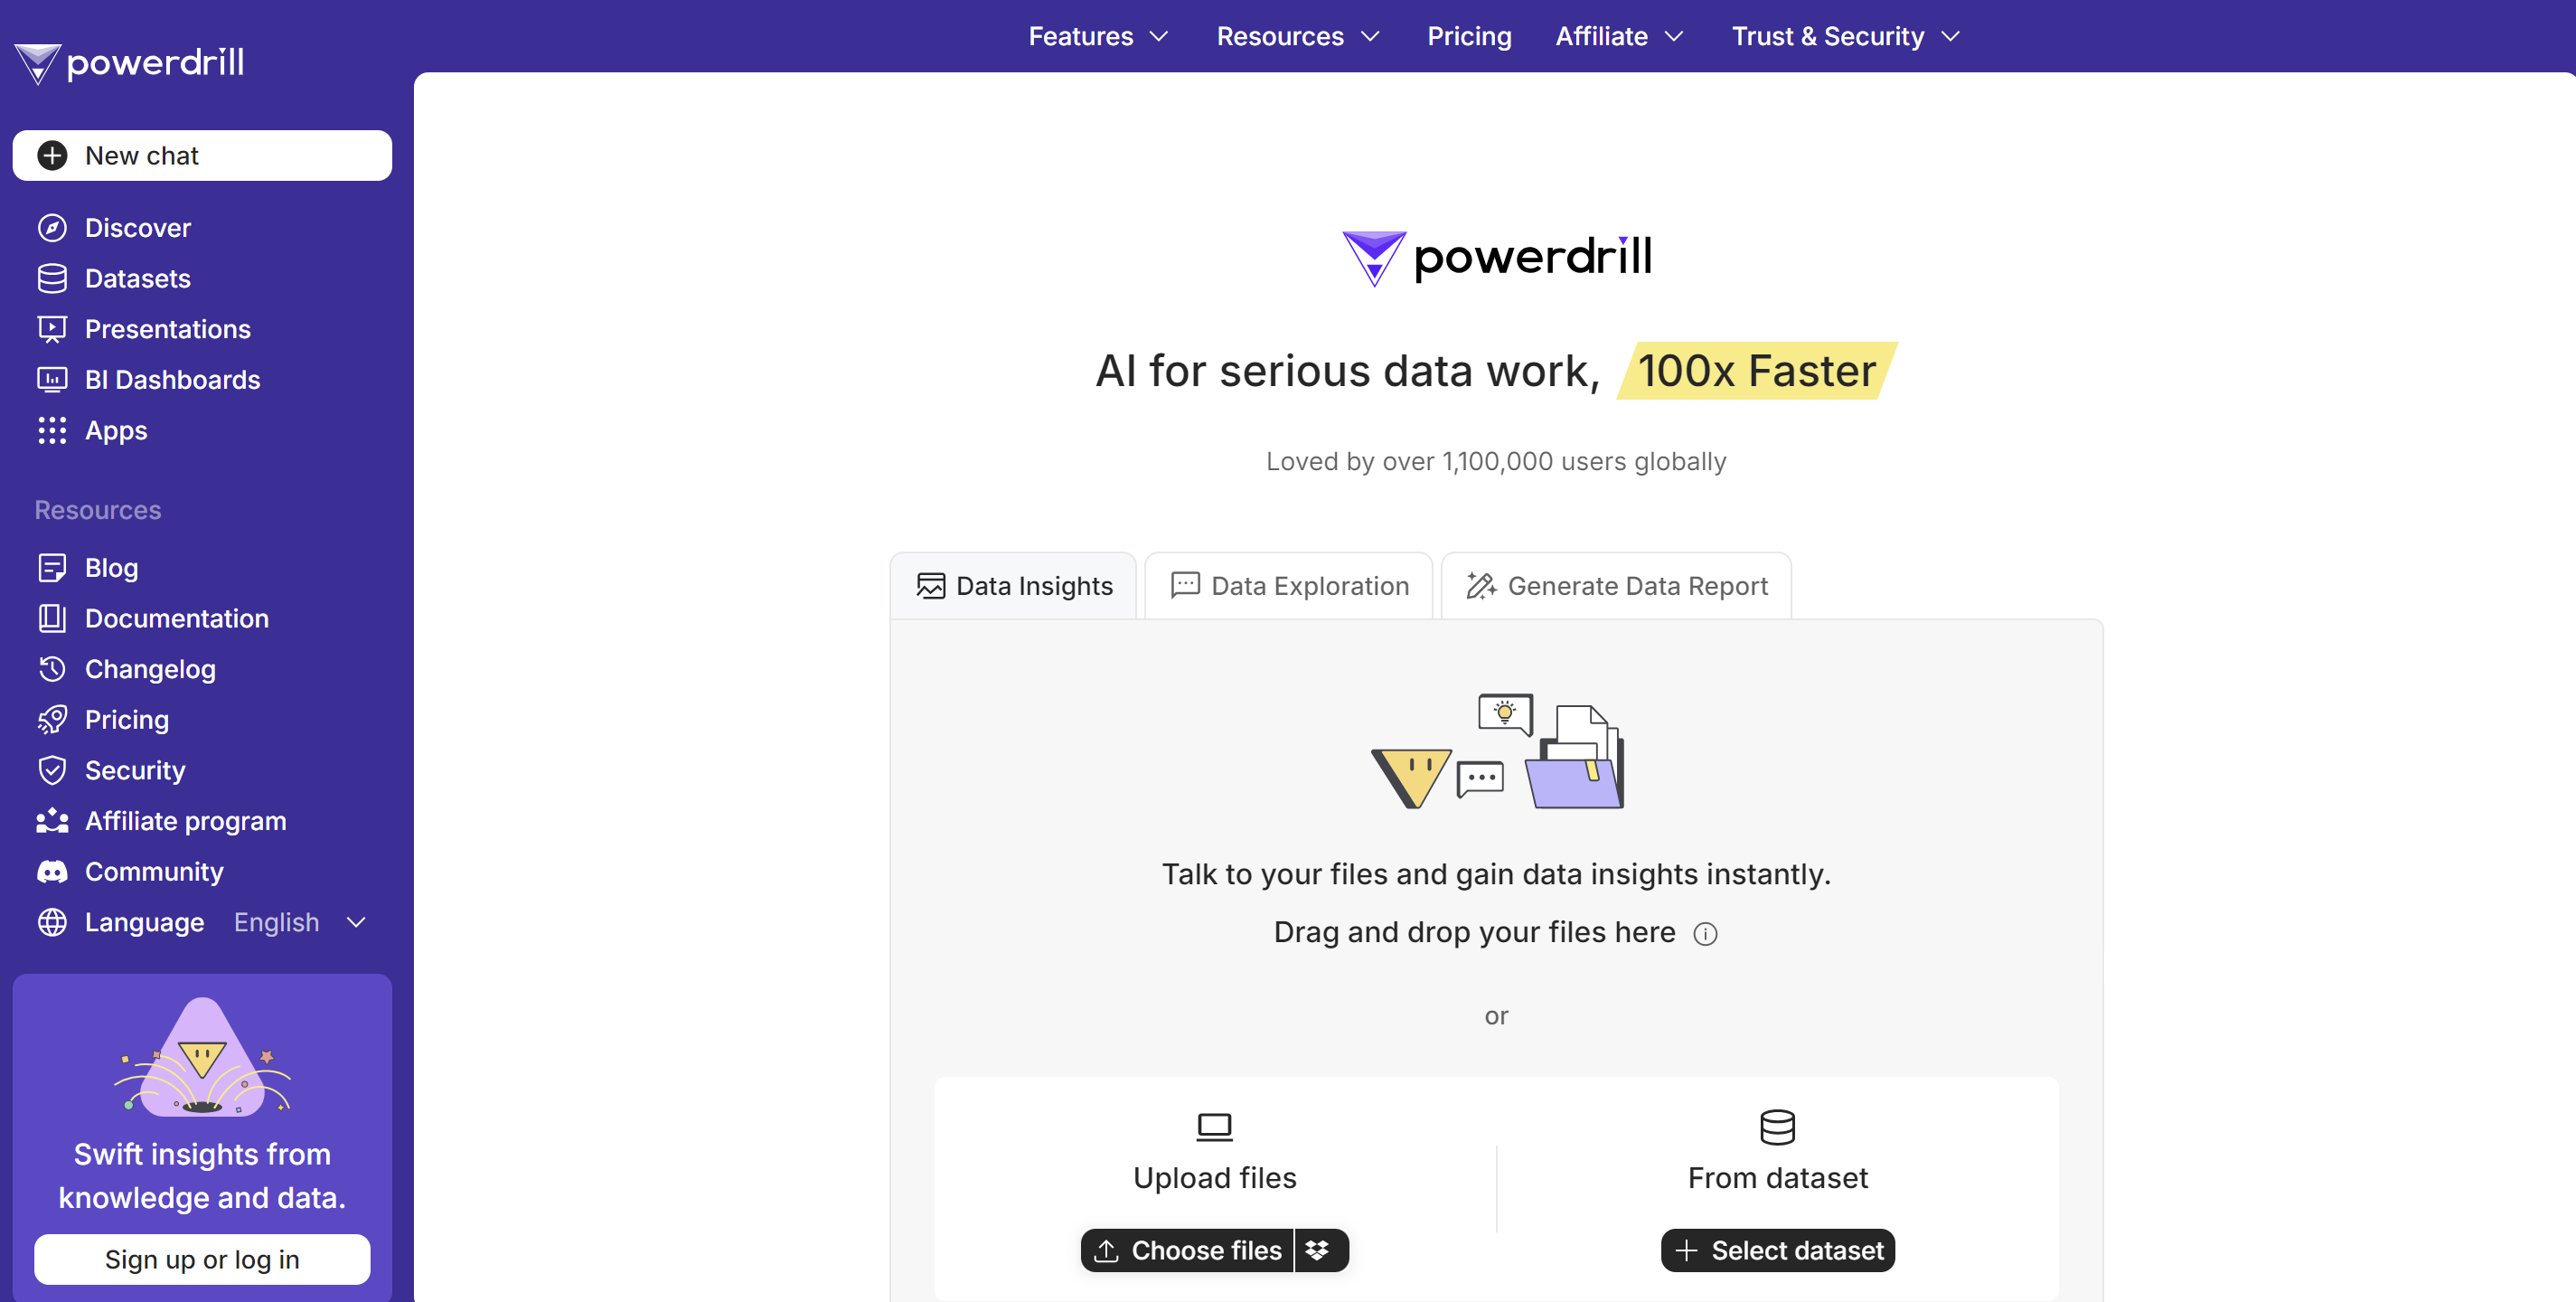This screenshot has height=1302, width=2576.
Task: Click the Presentations screen icon
Action: tap(52, 329)
